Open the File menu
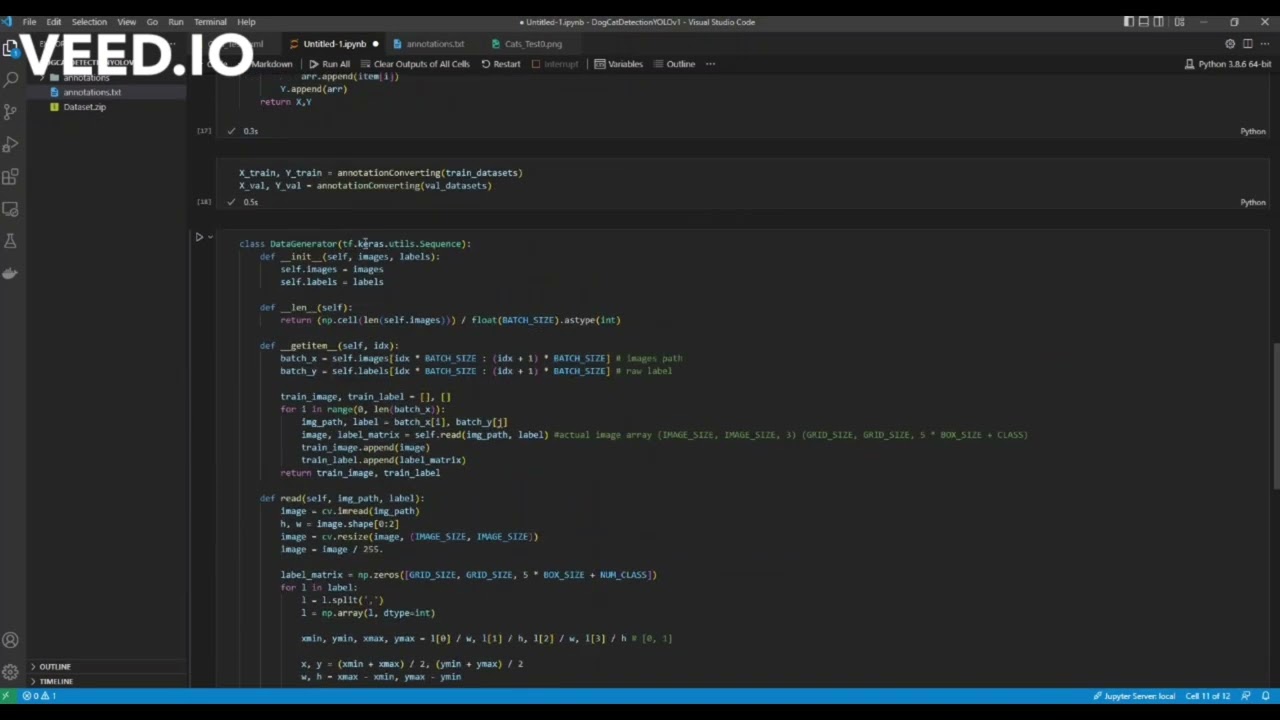The image size is (1280, 720). point(29,22)
